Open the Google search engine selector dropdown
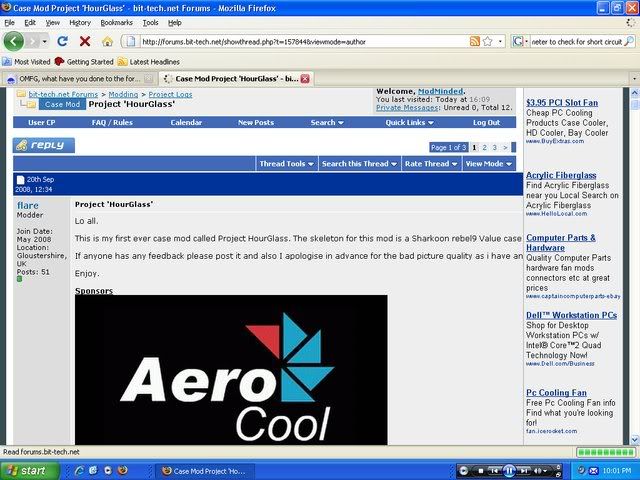 (520, 41)
